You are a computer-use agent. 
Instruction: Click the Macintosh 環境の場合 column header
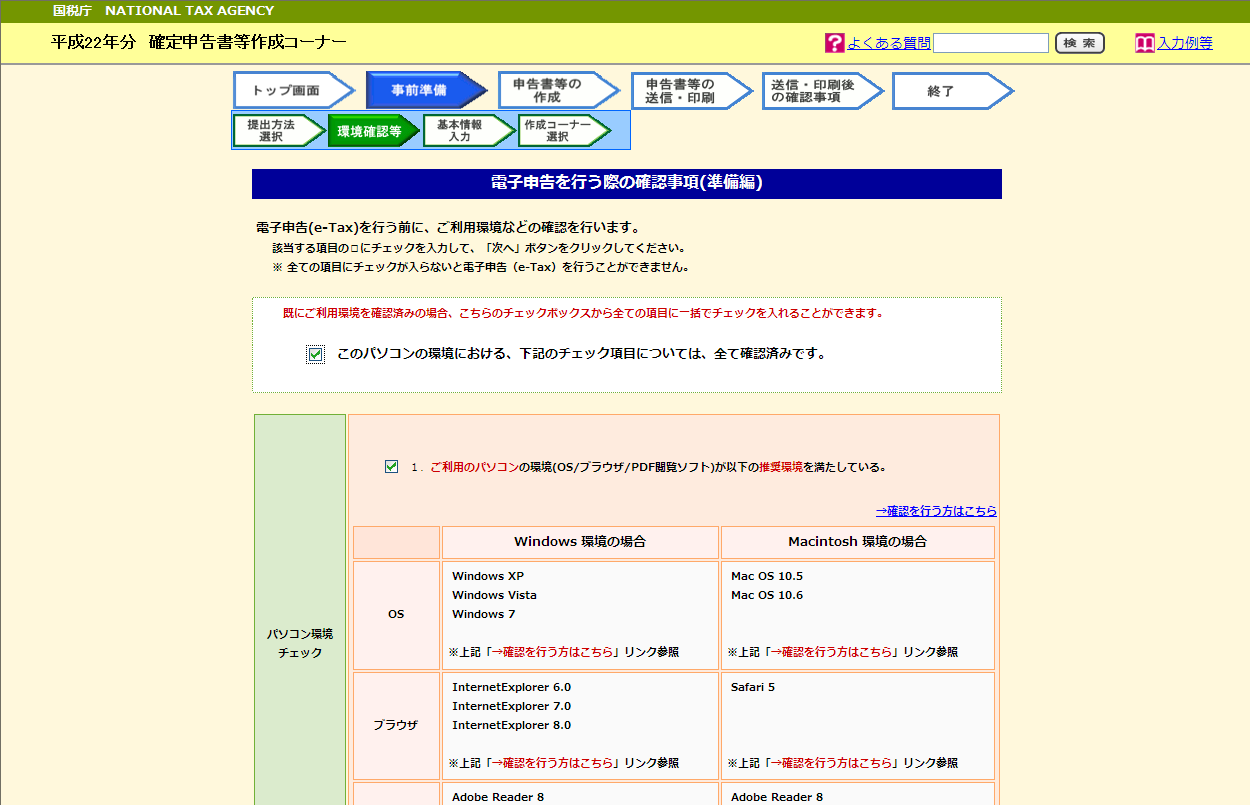(x=858, y=542)
